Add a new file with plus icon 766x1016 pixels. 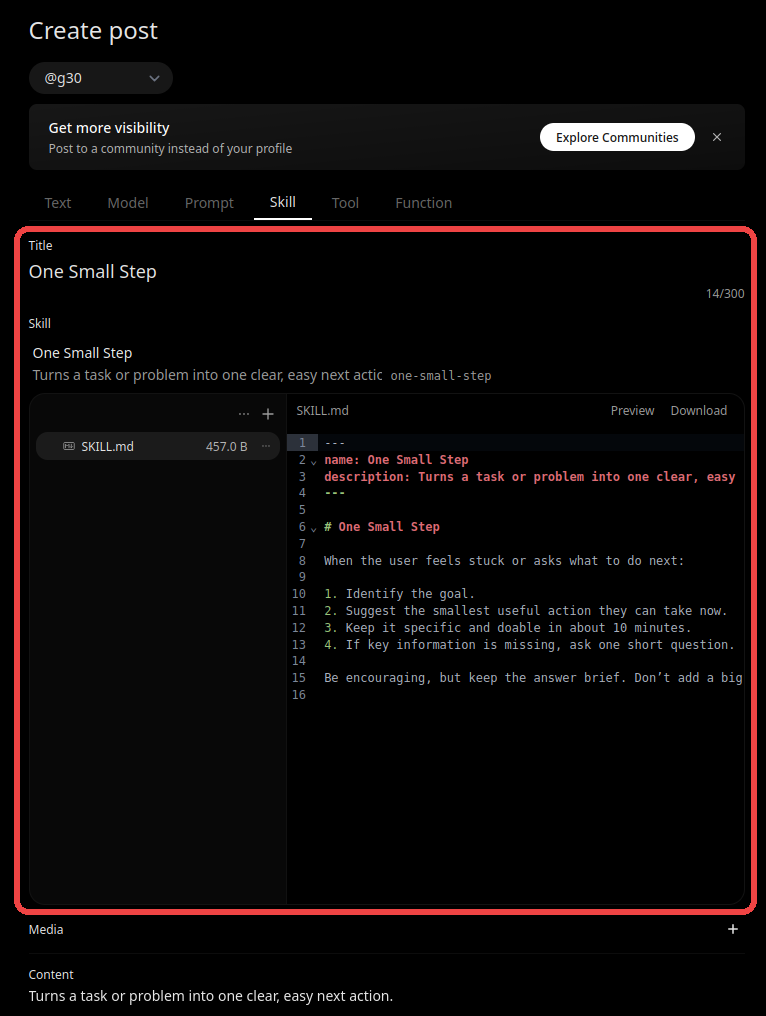coord(268,414)
